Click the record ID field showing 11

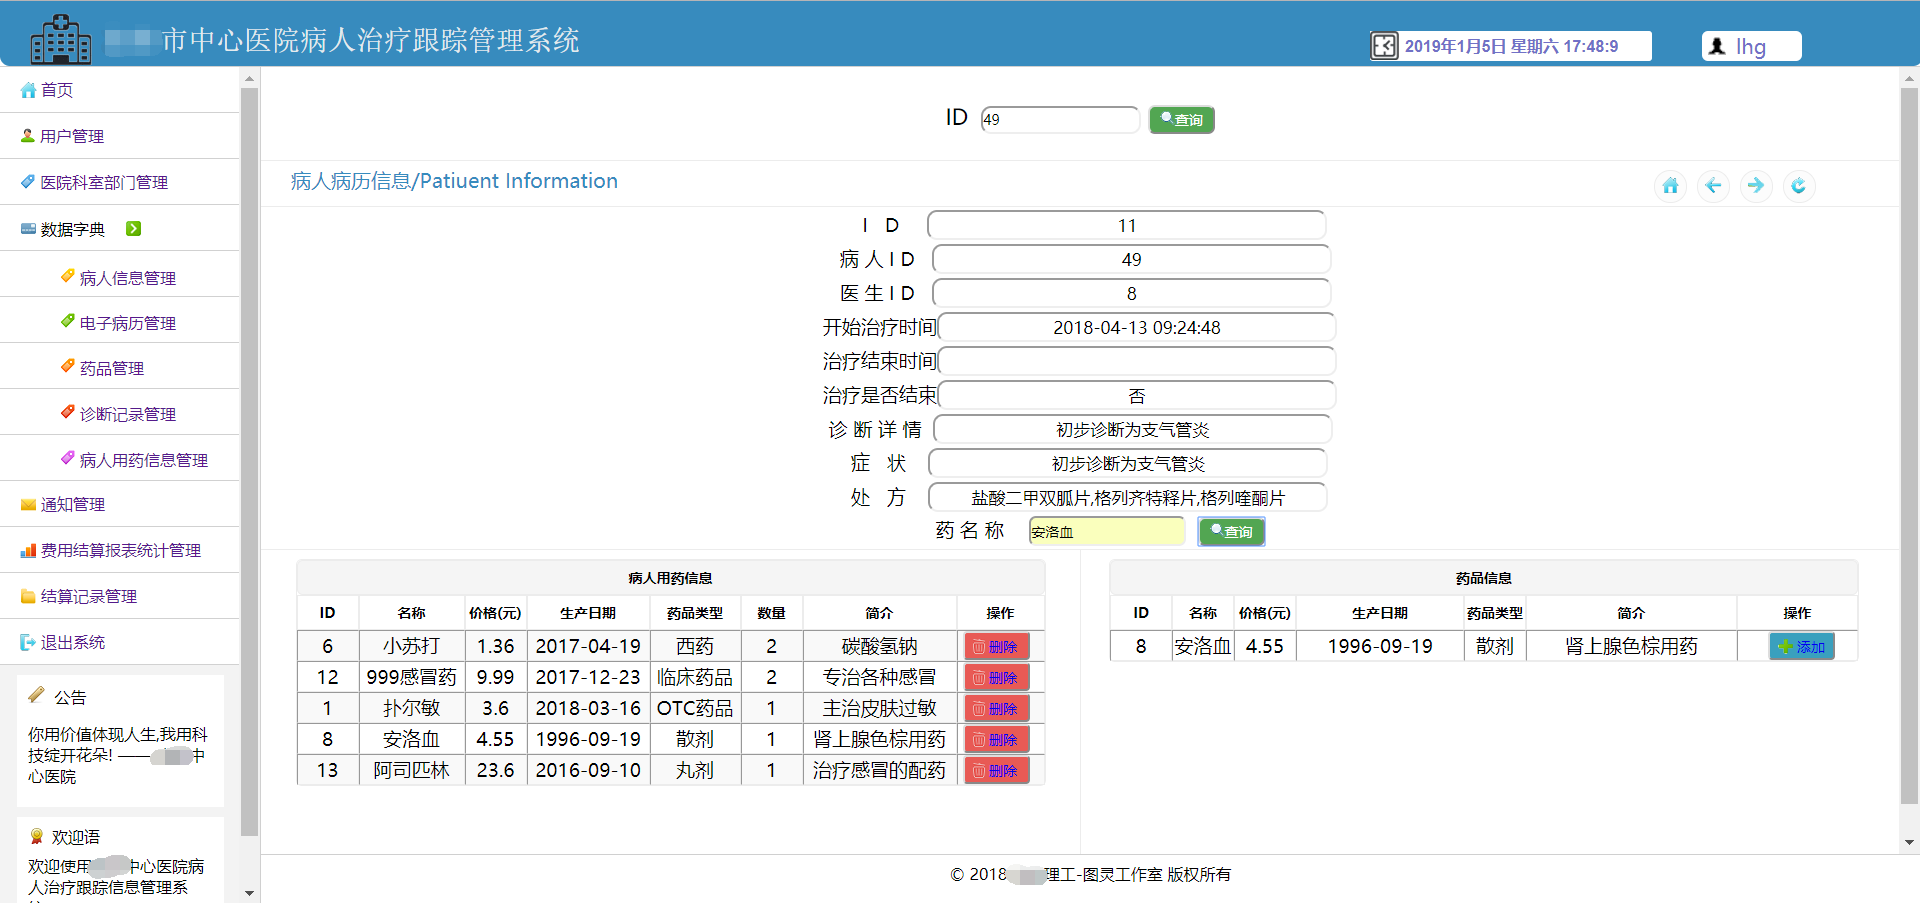pyautogui.click(x=1127, y=226)
